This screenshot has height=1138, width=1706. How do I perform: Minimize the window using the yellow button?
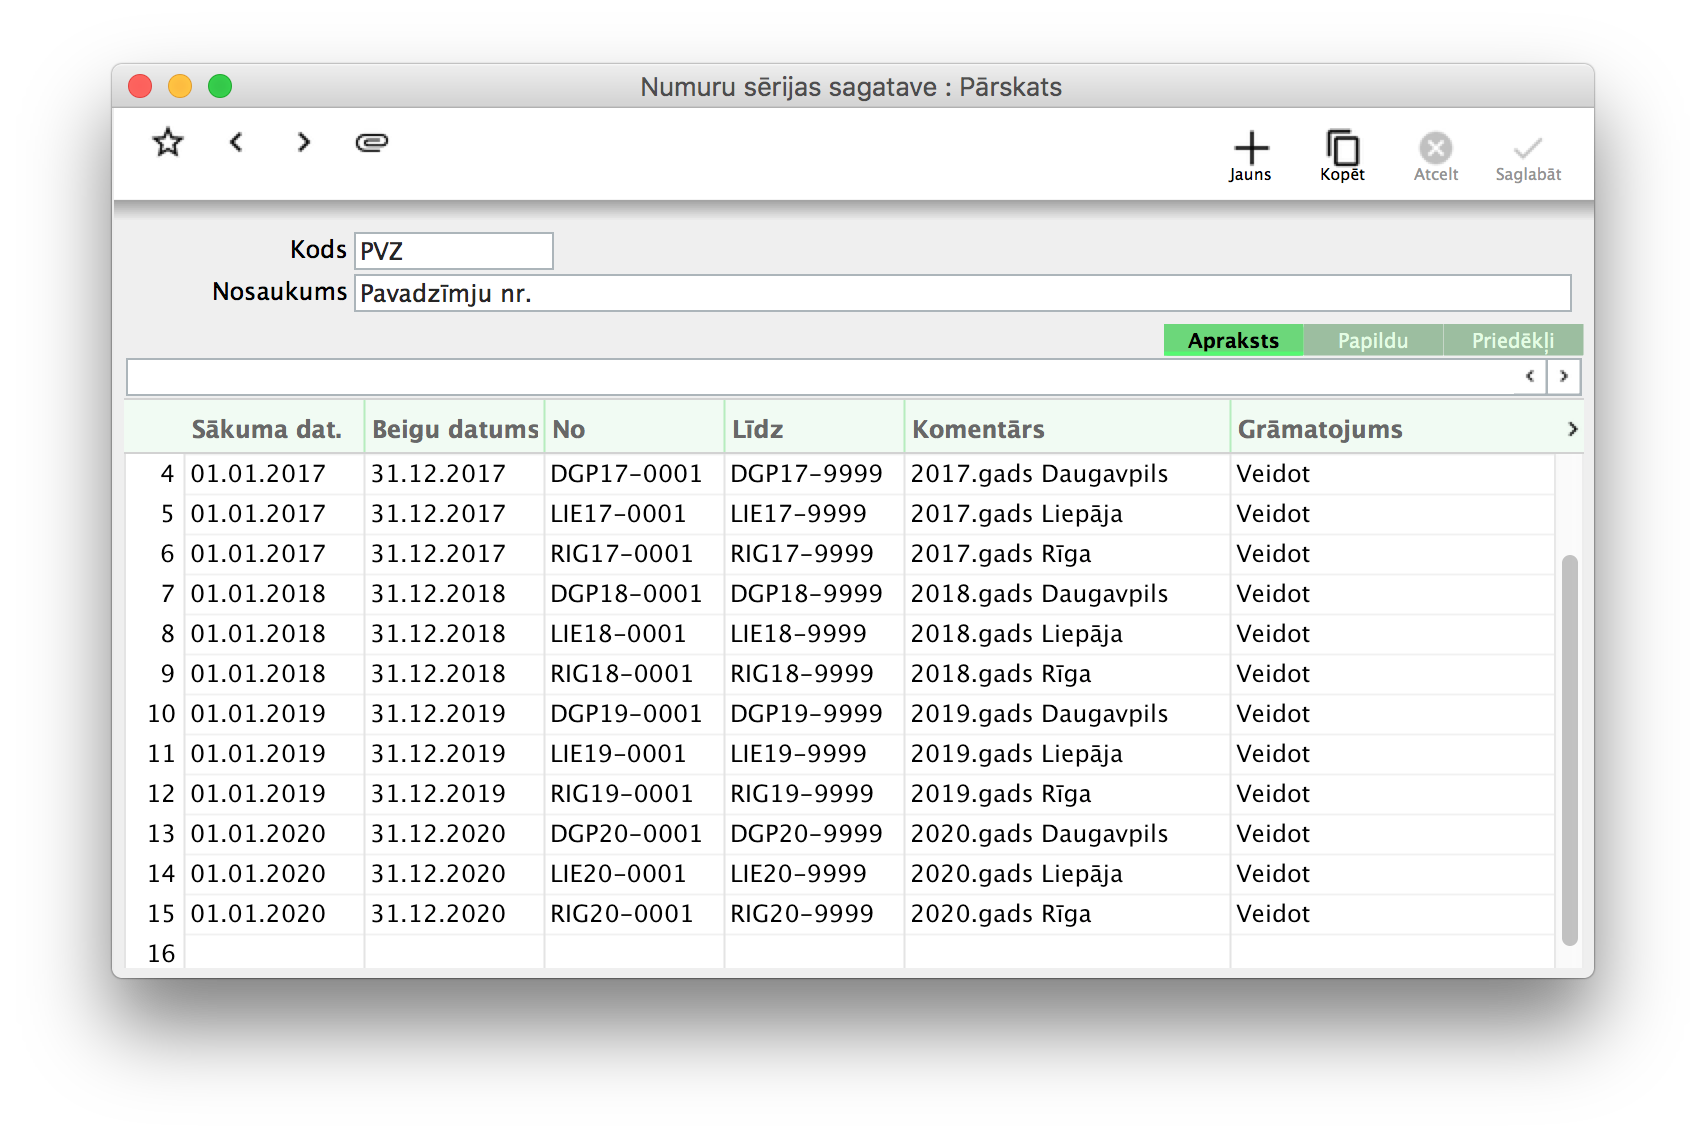180,87
